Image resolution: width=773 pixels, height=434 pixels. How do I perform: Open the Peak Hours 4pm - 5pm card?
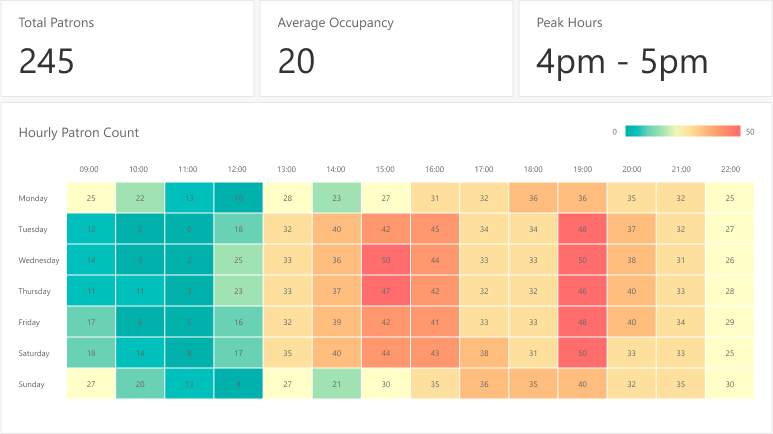click(644, 49)
